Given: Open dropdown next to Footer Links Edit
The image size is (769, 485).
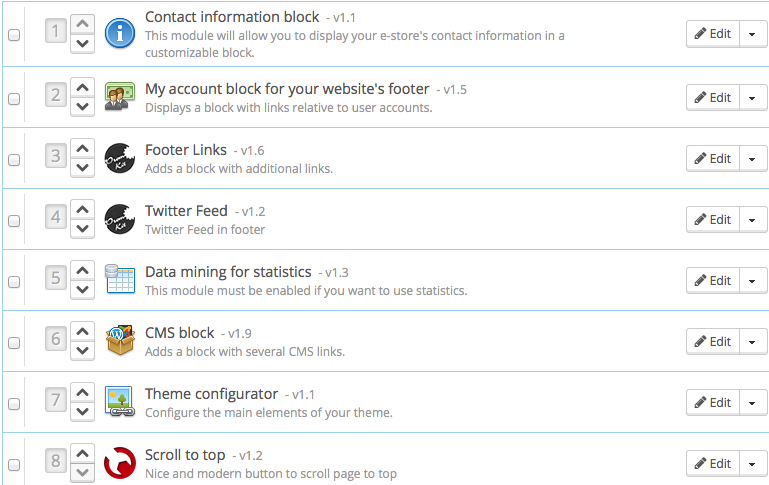Looking at the screenshot, I should click(752, 158).
